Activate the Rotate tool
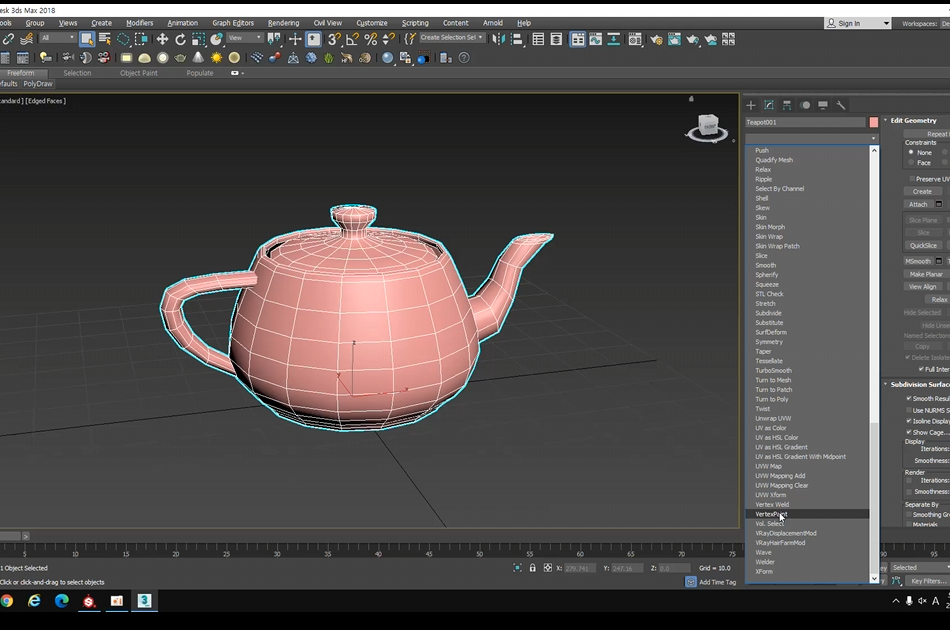950x630 pixels. (x=180, y=39)
